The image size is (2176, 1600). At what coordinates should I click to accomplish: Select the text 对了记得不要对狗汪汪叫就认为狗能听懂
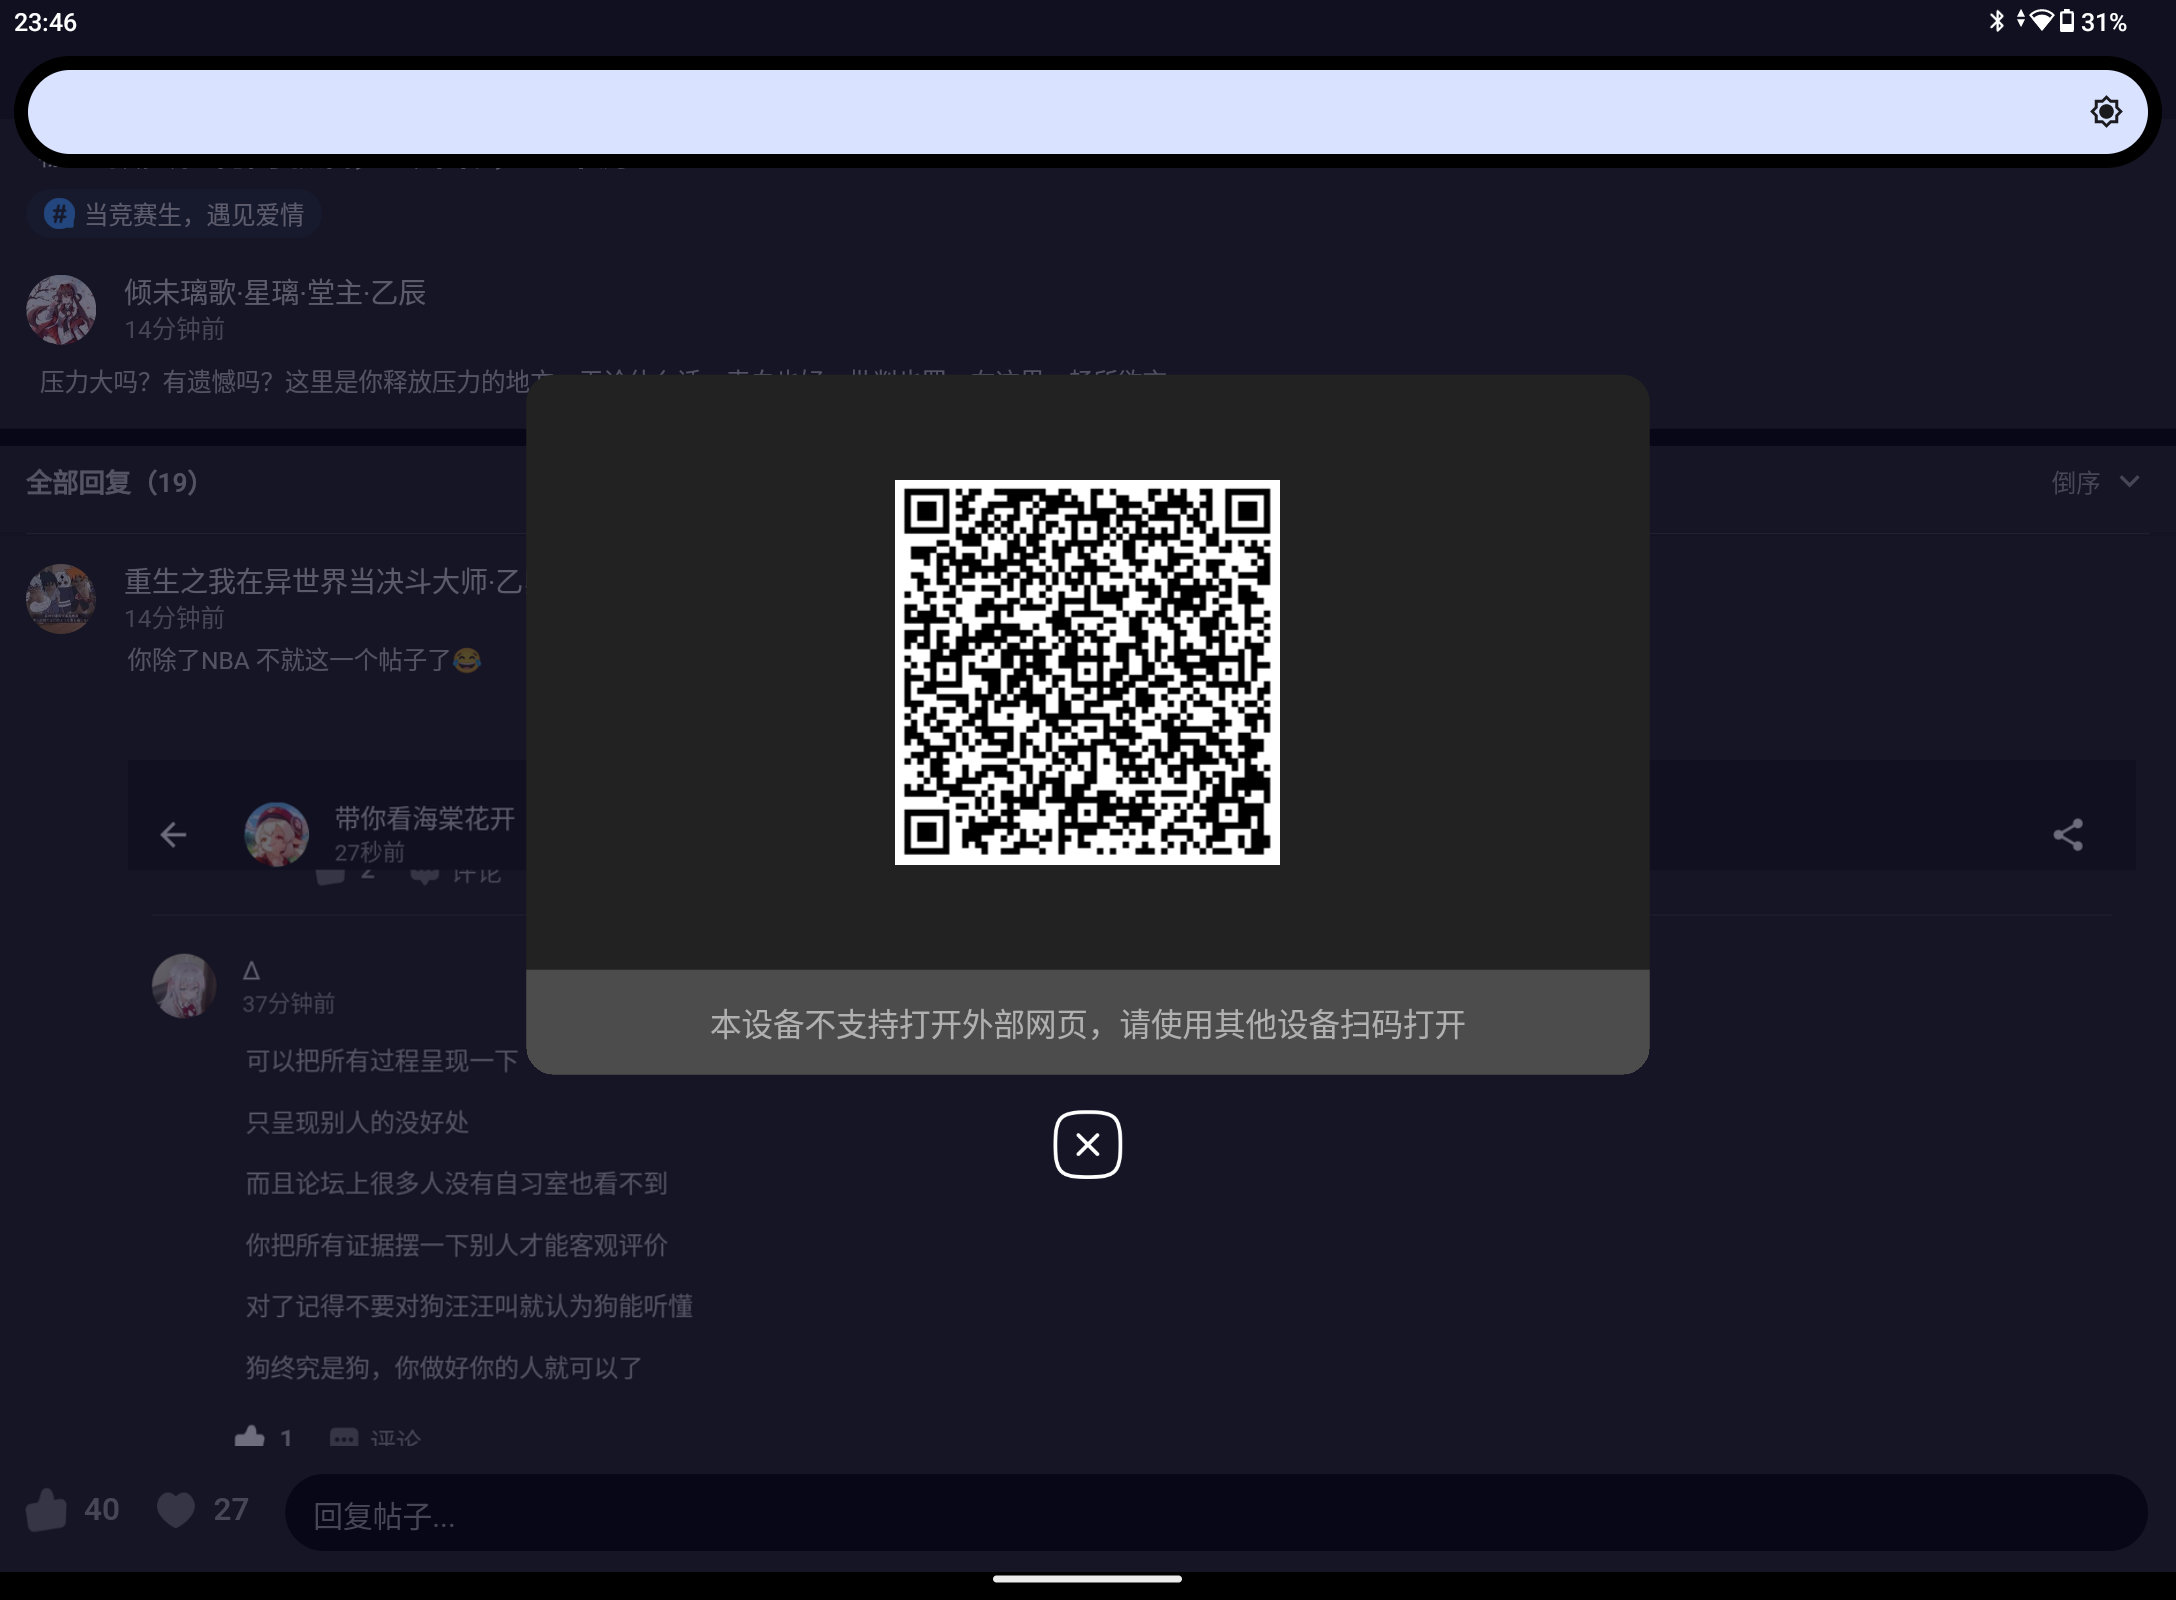click(469, 1306)
